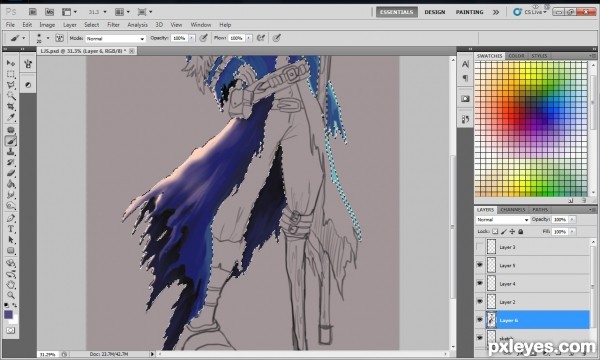Enable airbrush mode in options bar
The width and height of the screenshot is (600, 360).
pyautogui.click(x=261, y=38)
